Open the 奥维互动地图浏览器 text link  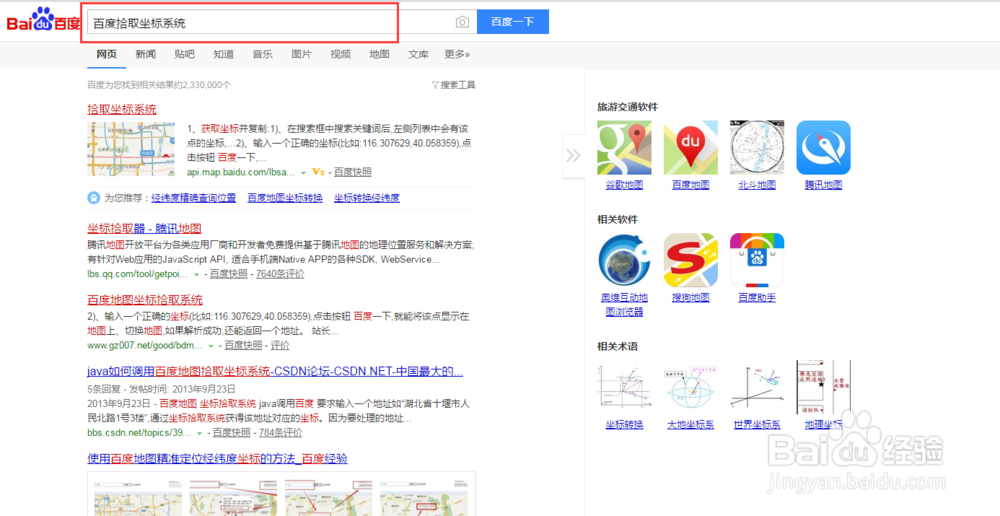[624, 305]
